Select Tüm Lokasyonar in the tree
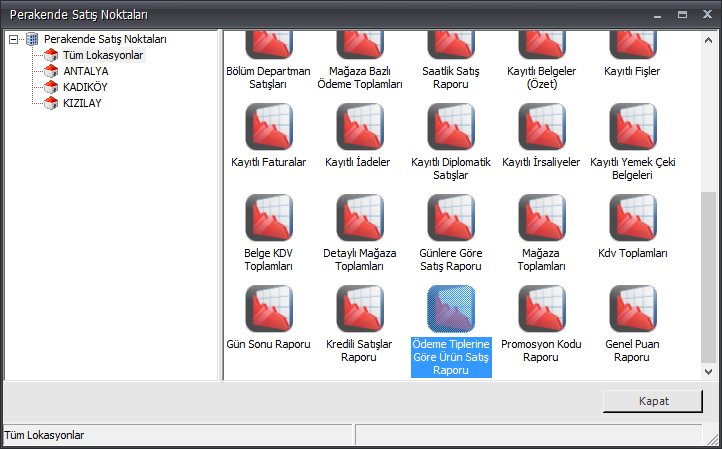 103,55
